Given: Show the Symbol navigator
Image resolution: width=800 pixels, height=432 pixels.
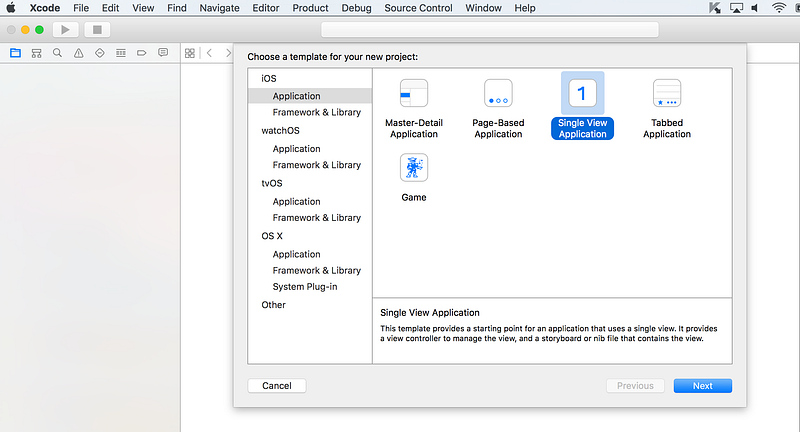Looking at the screenshot, I should click(36, 53).
